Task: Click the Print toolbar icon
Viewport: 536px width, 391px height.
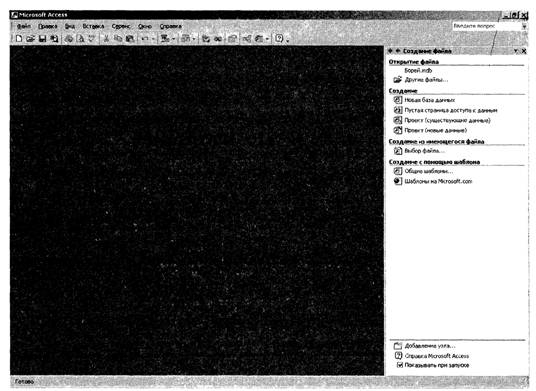Action: point(69,39)
